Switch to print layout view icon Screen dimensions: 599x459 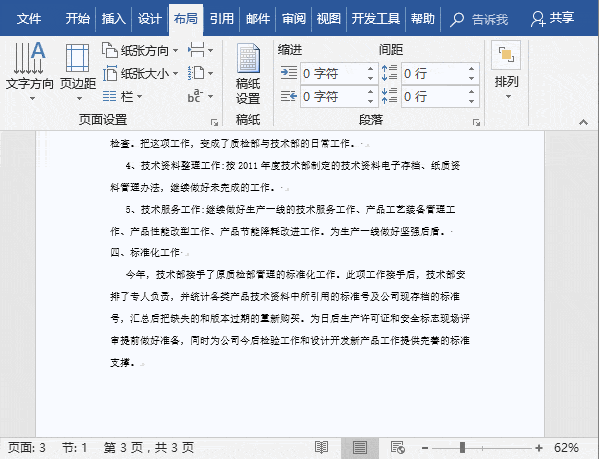[x=360, y=448]
